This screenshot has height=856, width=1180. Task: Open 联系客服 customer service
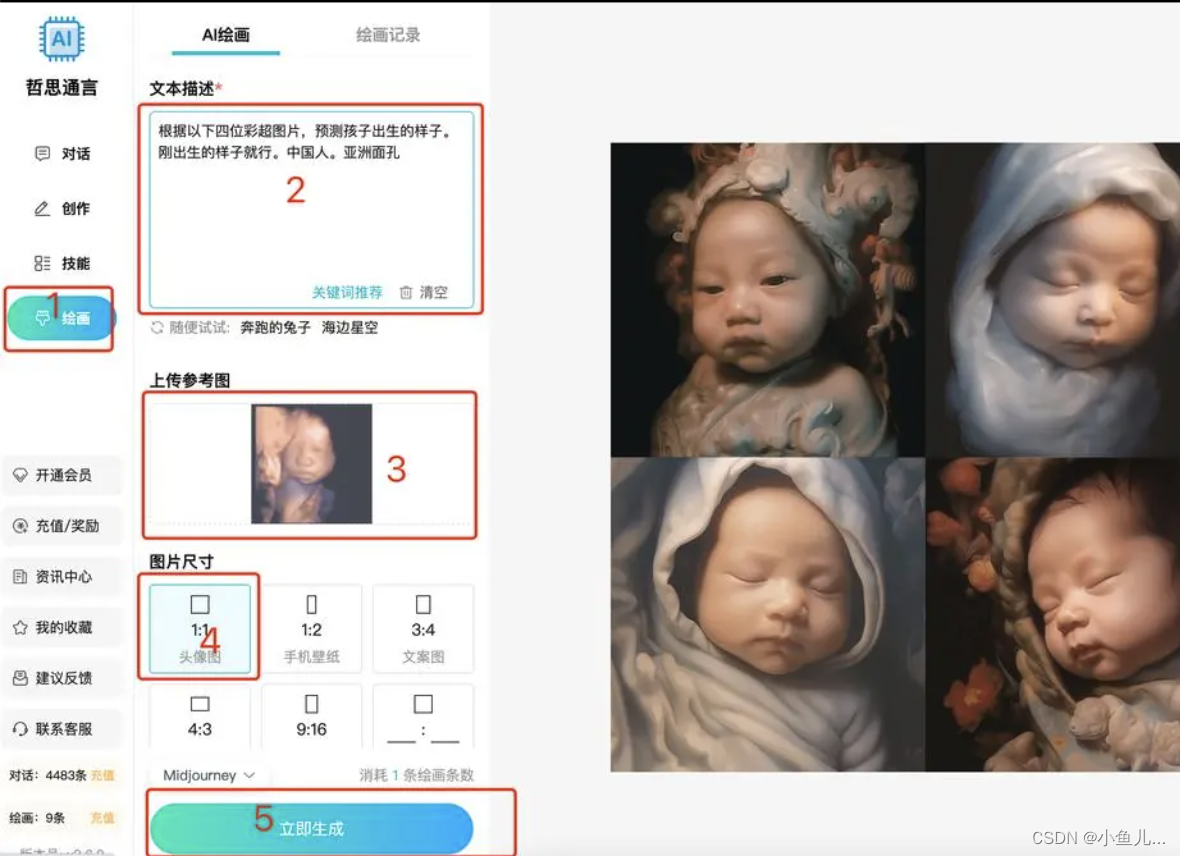(62, 728)
